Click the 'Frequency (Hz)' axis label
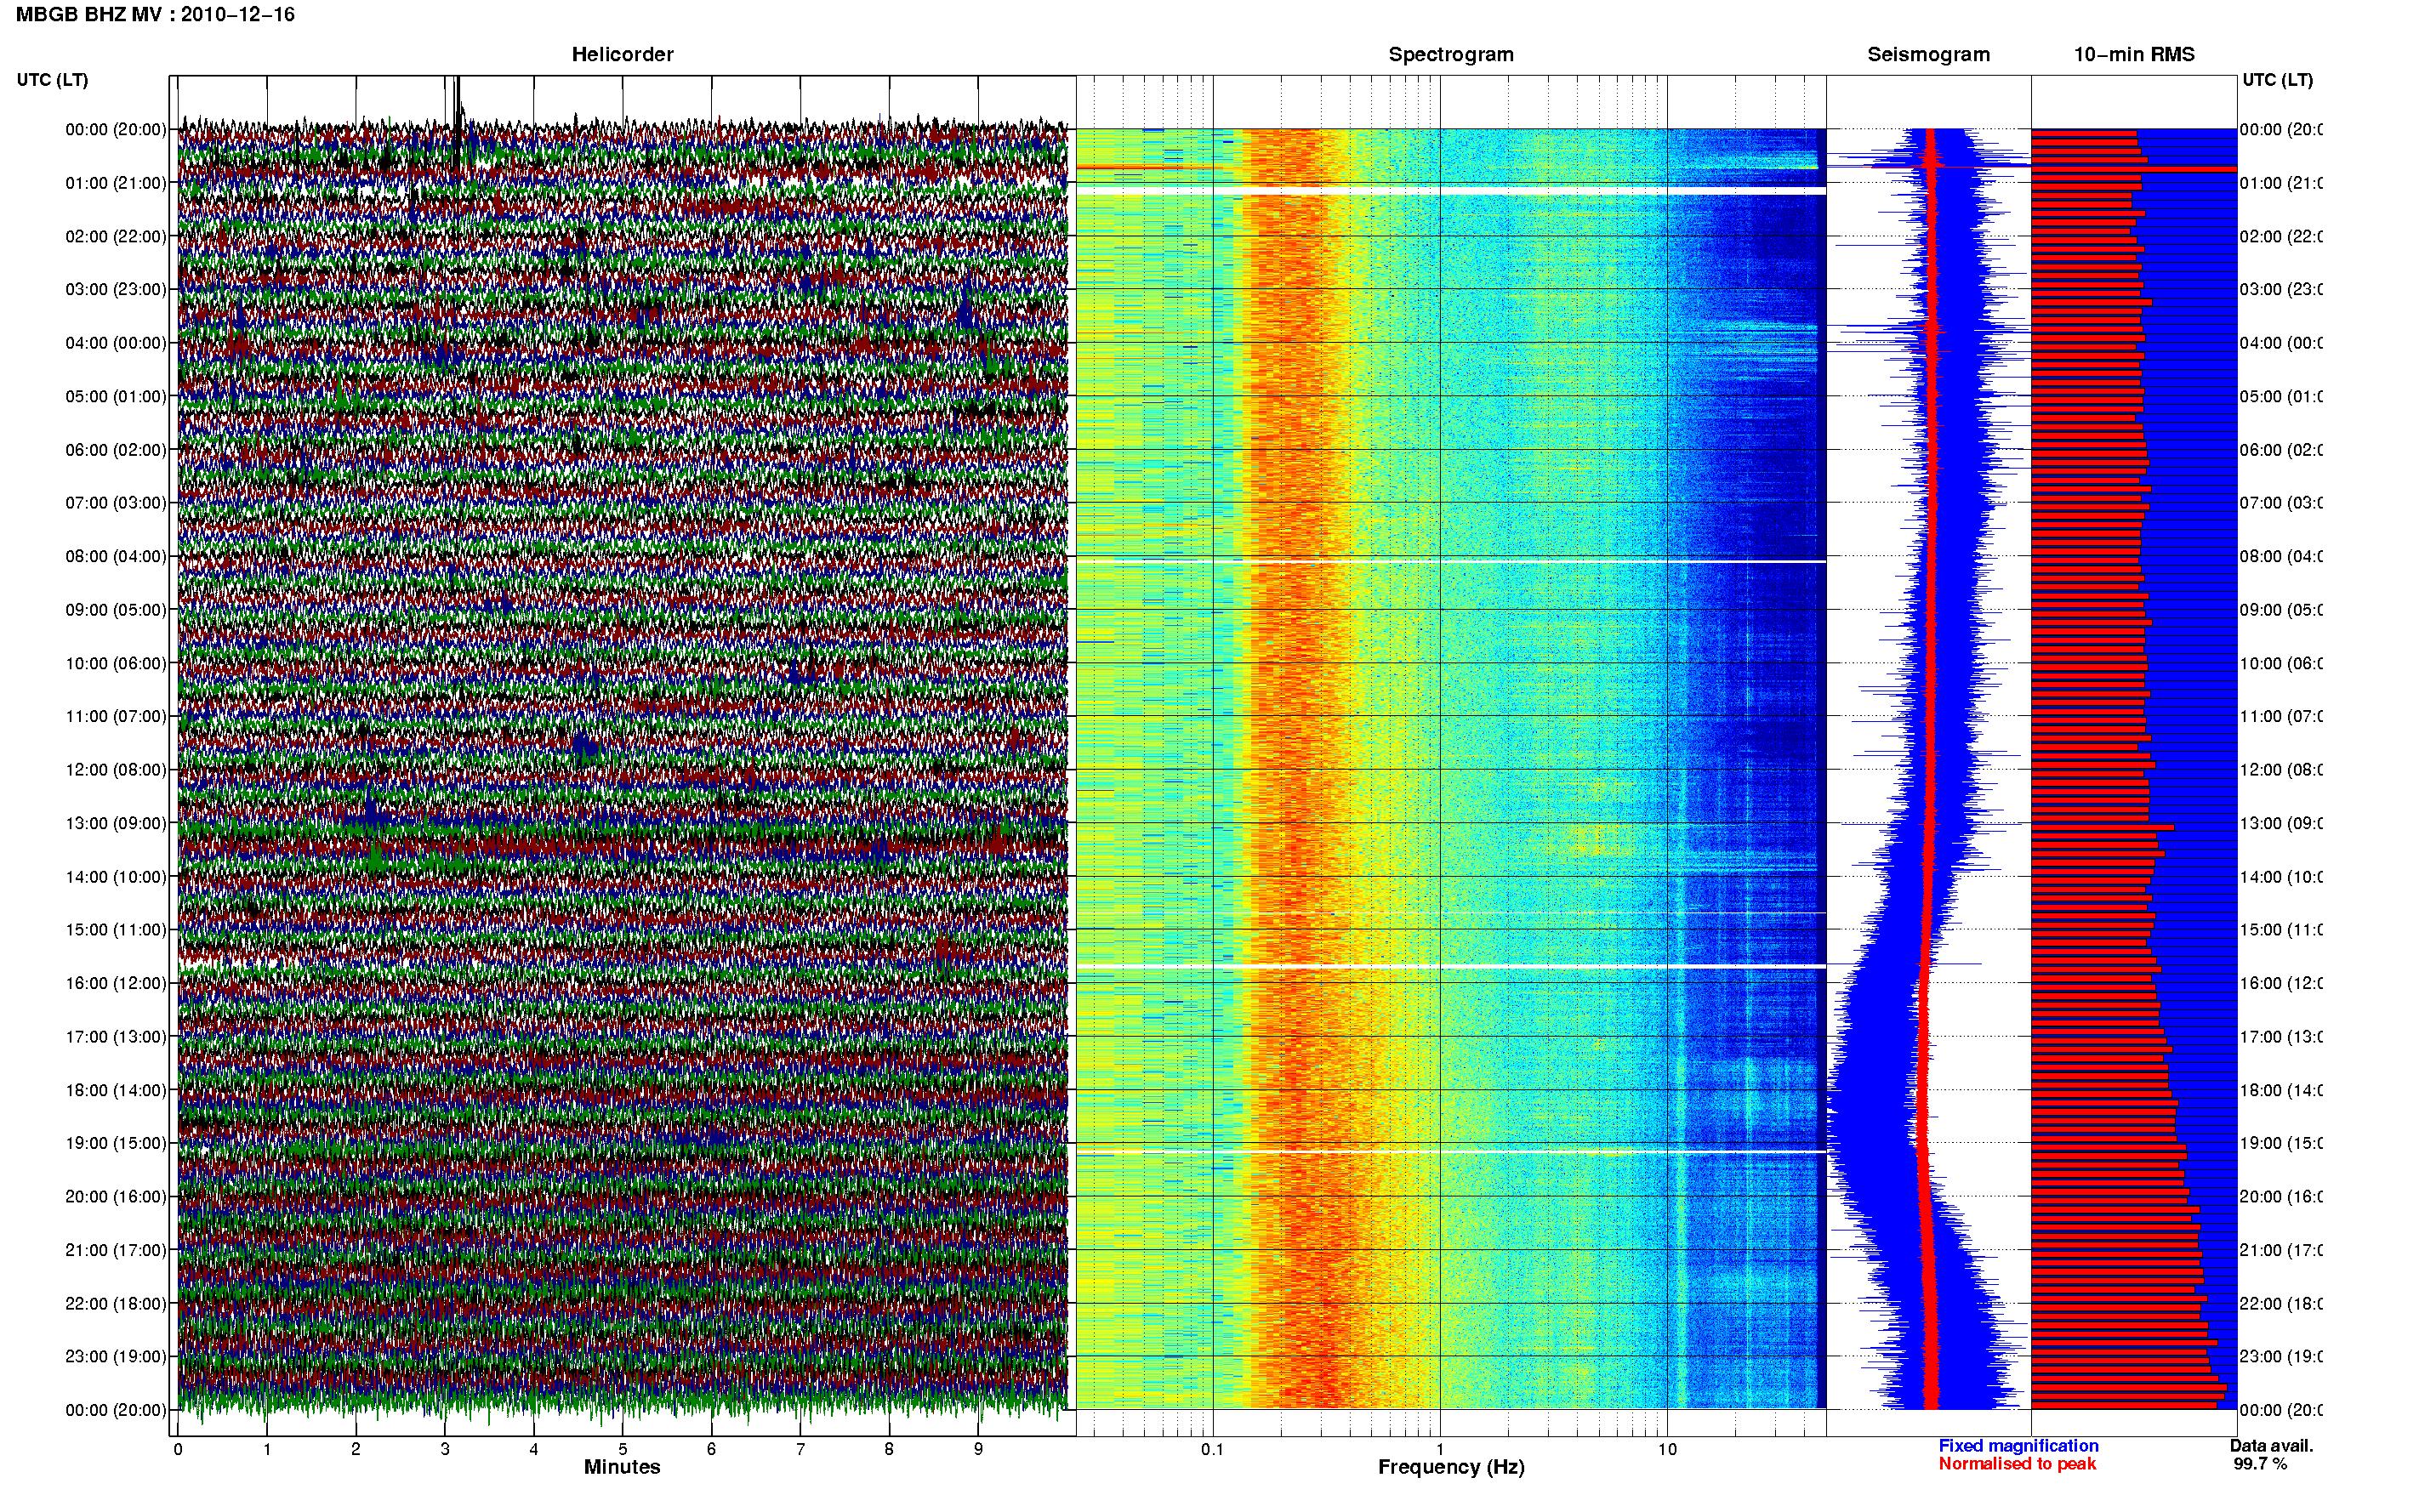This screenshot has width=2419, height=1512. point(1451,1467)
